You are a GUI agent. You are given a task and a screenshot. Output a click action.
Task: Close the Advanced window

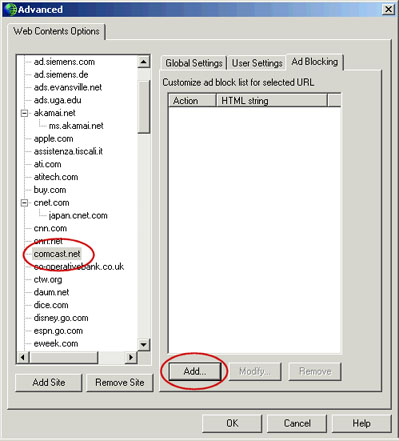tap(389, 9)
